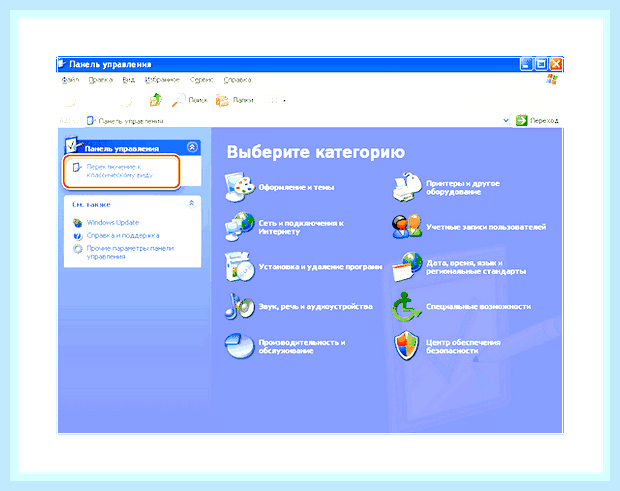This screenshot has height=491, width=620.
Task: Open the Справка menu
Action: point(237,80)
